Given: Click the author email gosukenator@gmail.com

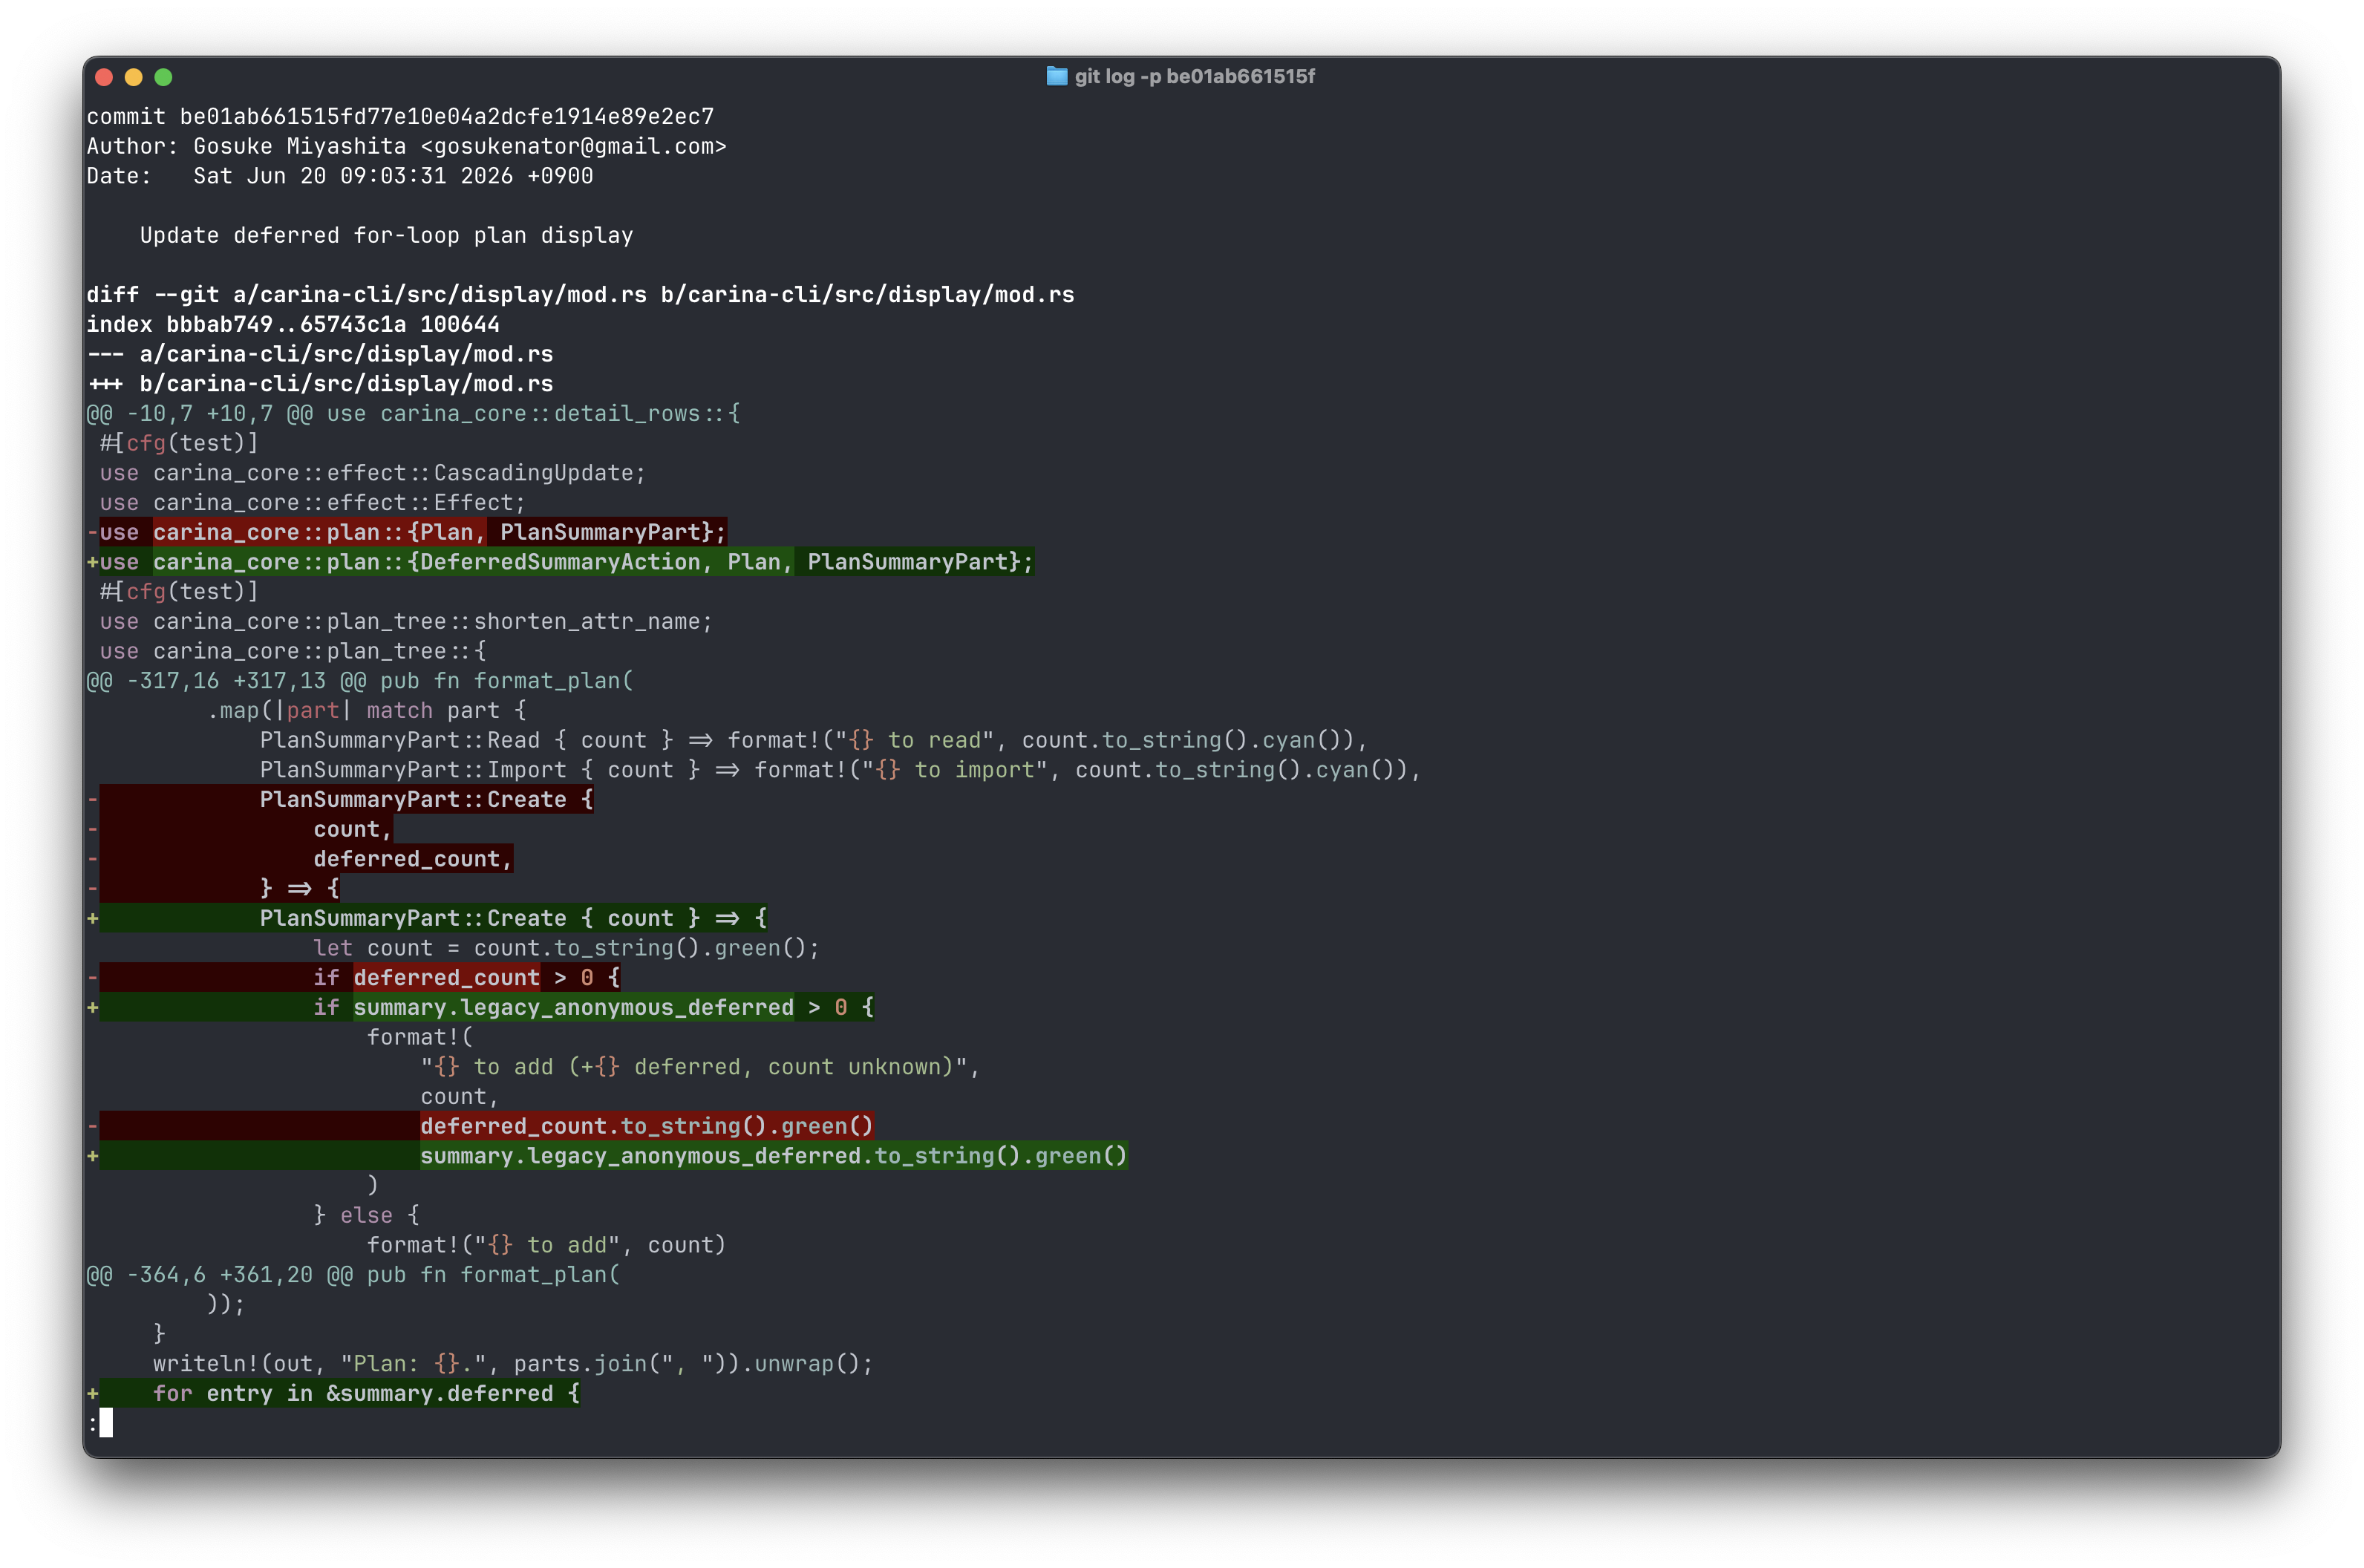Looking at the screenshot, I should [573, 146].
